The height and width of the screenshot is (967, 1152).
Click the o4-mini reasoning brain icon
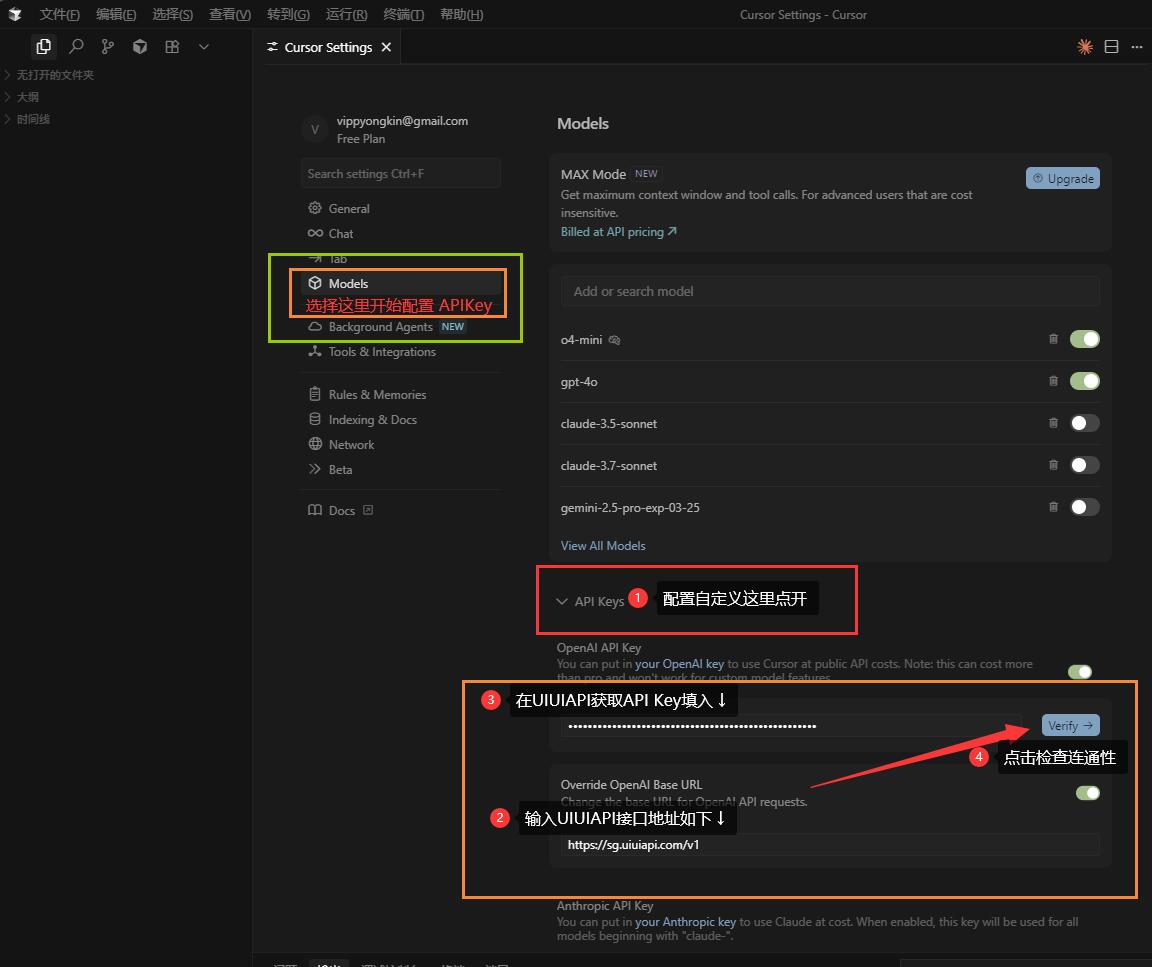click(614, 340)
